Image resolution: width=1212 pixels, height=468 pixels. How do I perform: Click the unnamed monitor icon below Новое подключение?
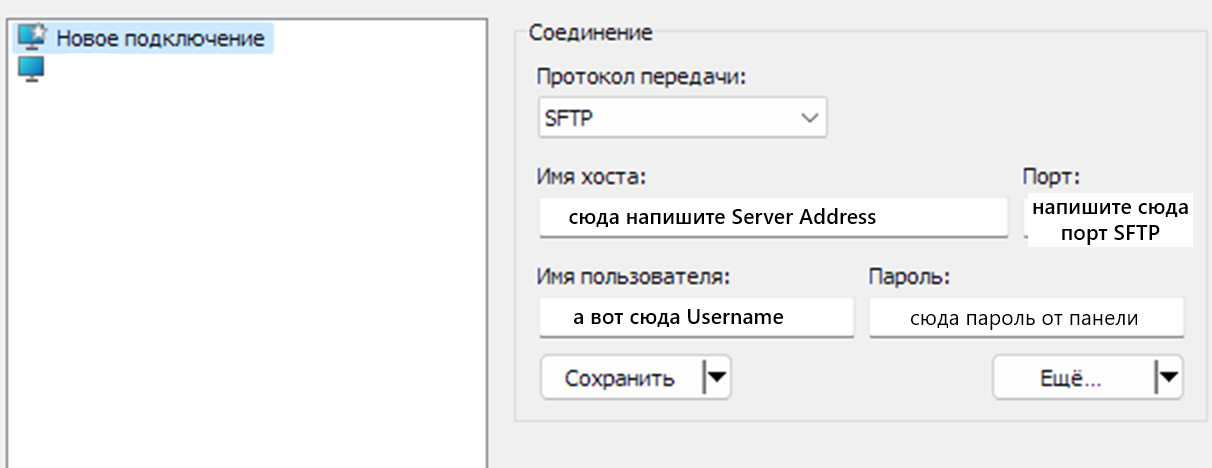[x=32, y=70]
